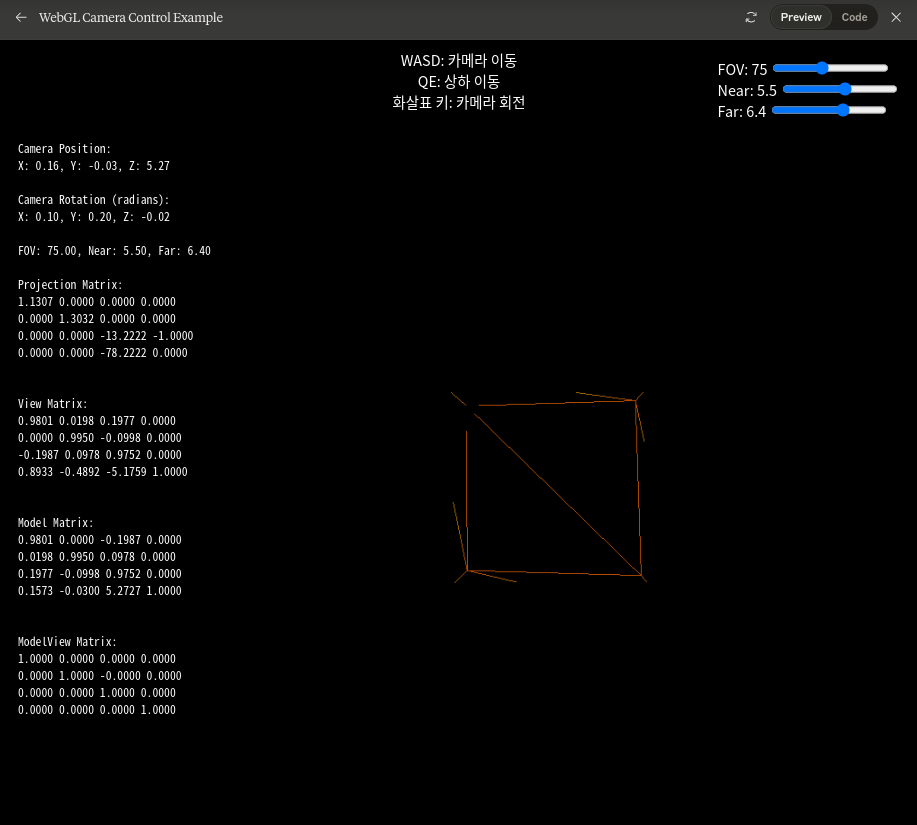Viewport: 917px width, 825px height.
Task: Click the 'X: 0.16, Y: -0.03, Z: 5.27' values
Action: click(x=94, y=165)
